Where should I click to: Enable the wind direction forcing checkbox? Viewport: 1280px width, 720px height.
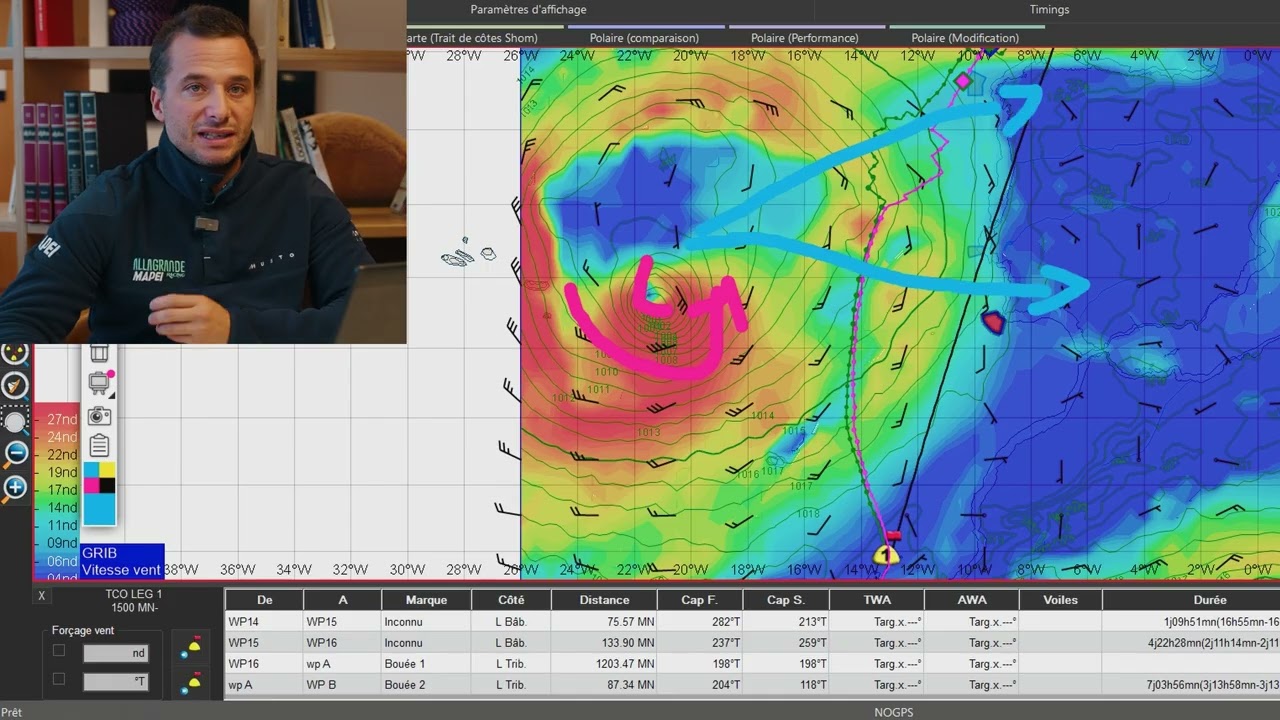59,680
